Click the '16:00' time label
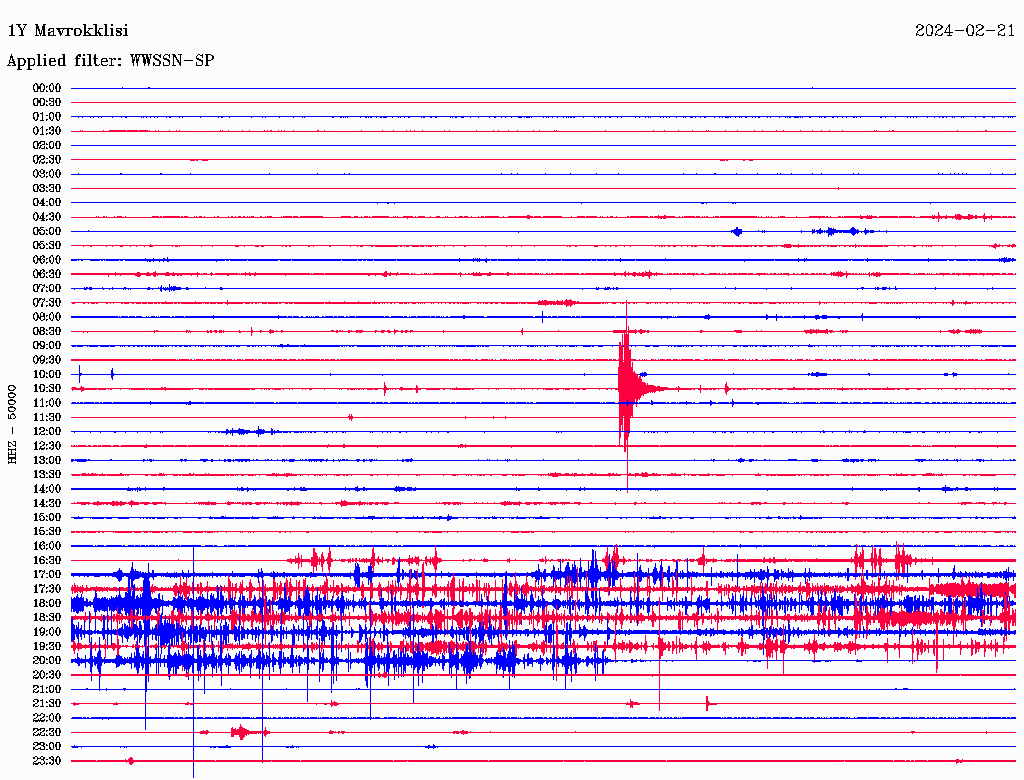The width and height of the screenshot is (1024, 780). [x=46, y=546]
